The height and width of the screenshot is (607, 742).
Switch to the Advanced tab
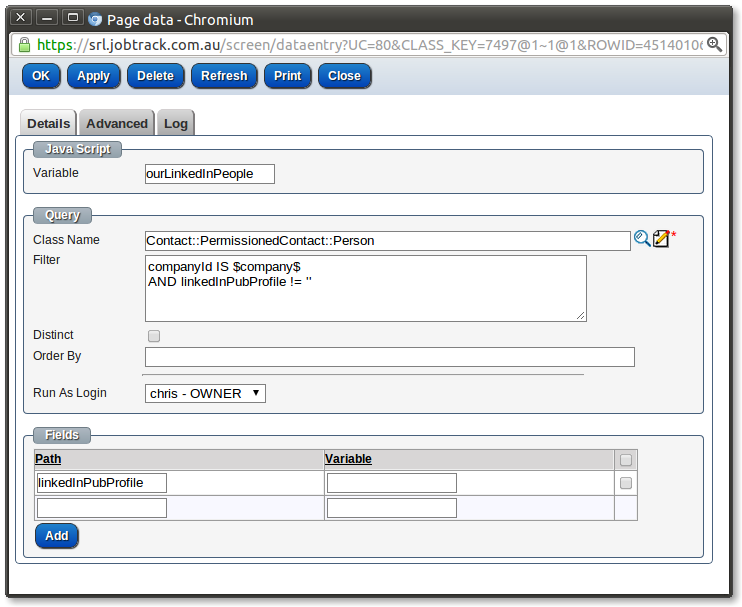[x=117, y=123]
